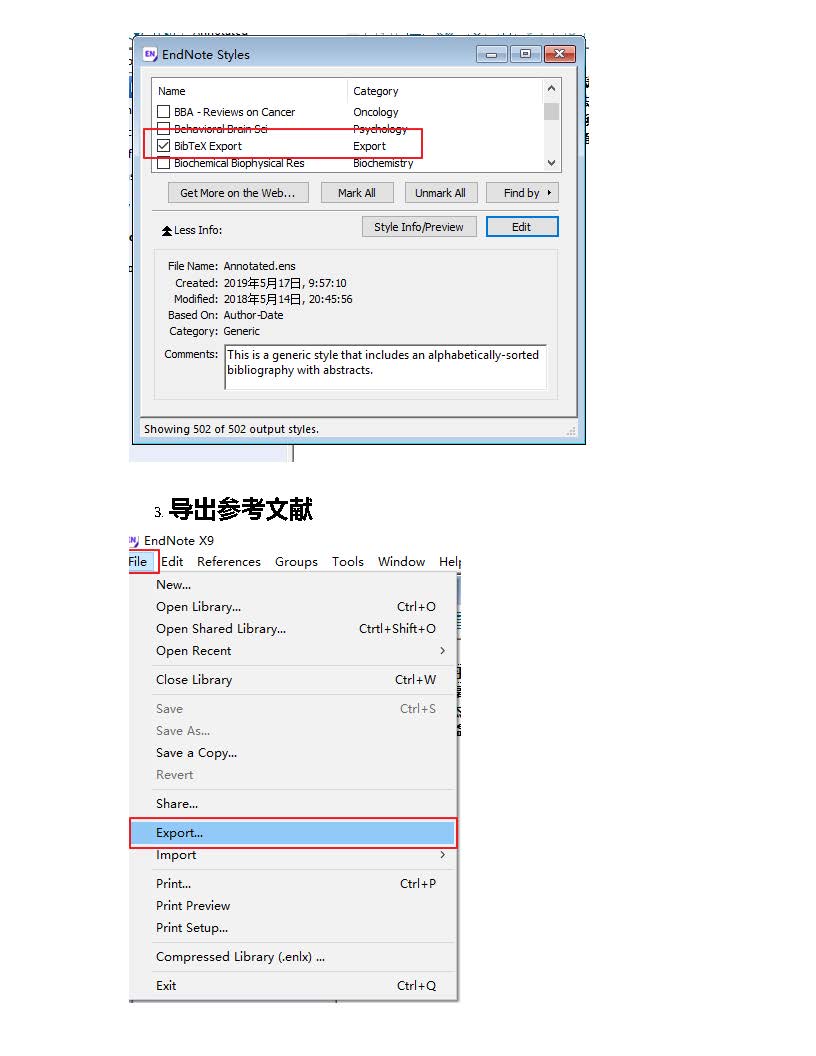Select Exit menu entry
816x1056 pixels.
(x=293, y=986)
